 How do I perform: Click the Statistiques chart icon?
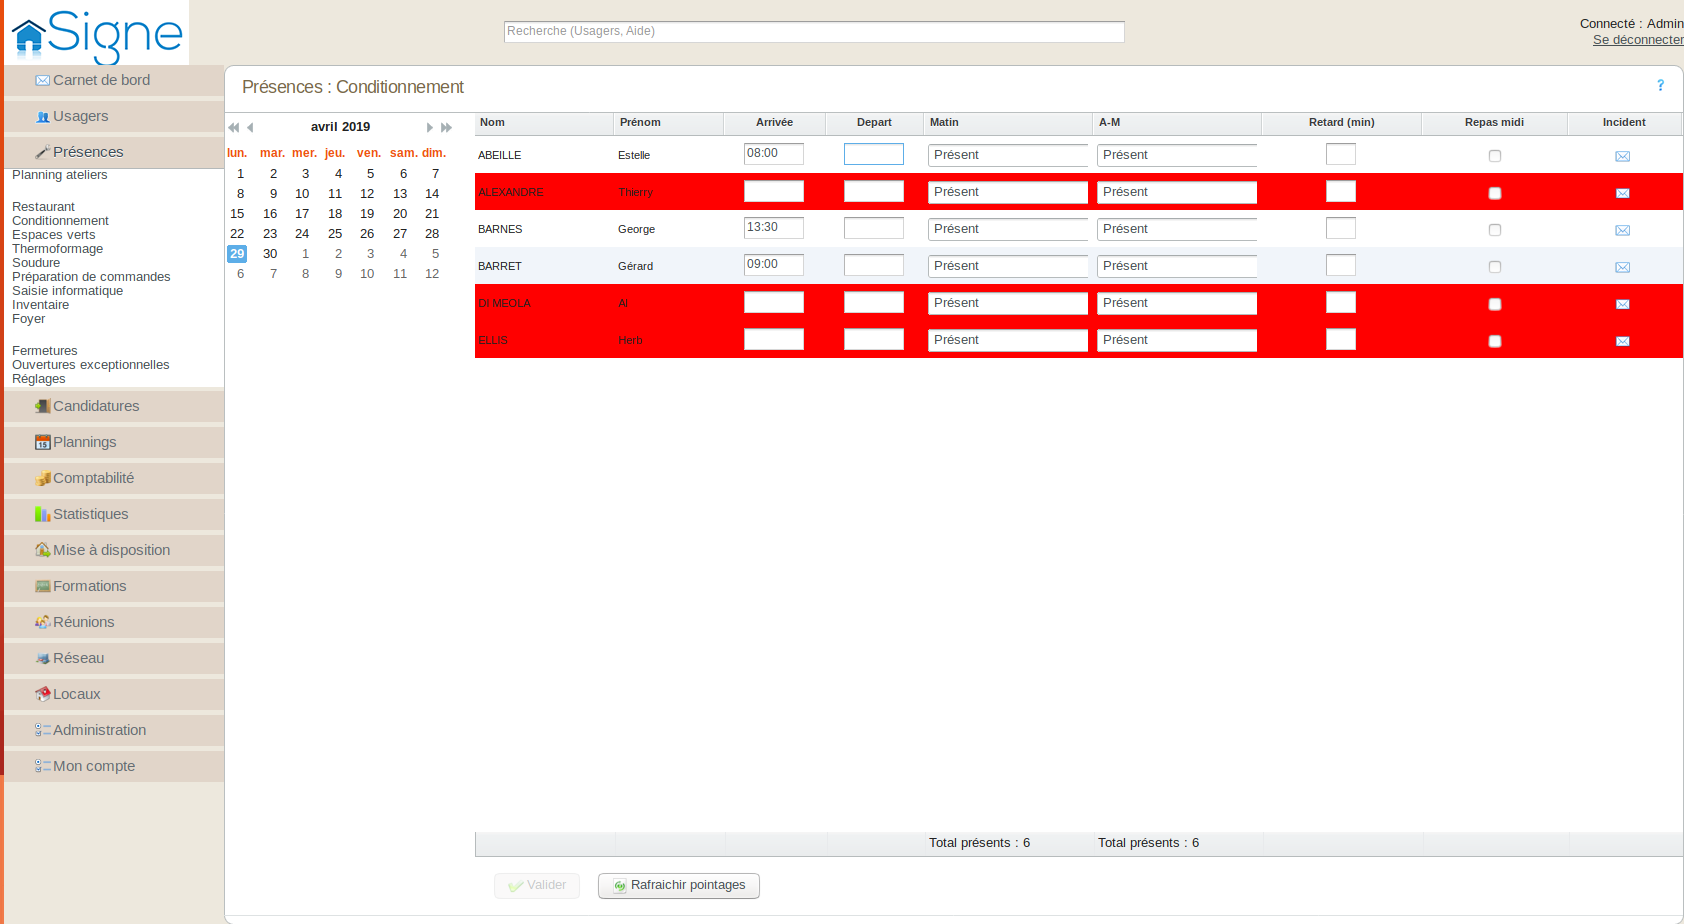point(42,514)
